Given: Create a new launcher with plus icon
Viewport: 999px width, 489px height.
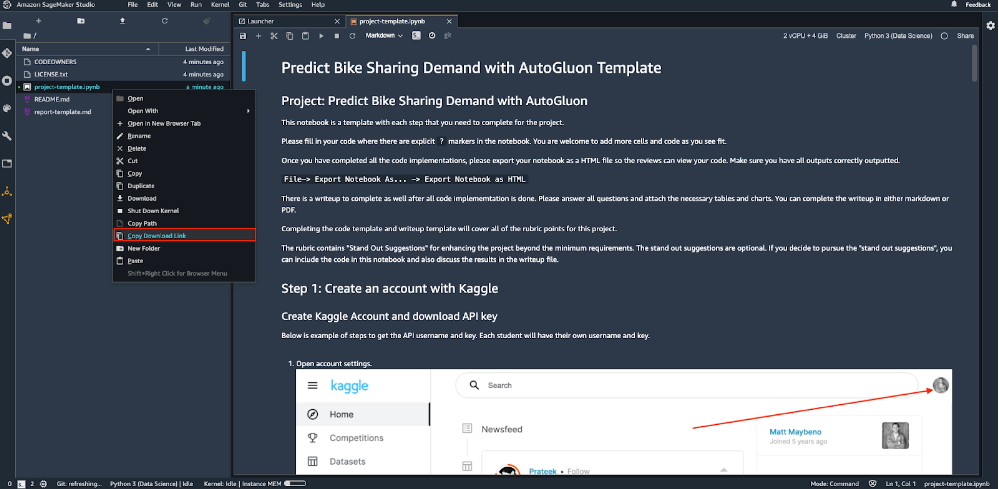Looking at the screenshot, I should (38, 21).
